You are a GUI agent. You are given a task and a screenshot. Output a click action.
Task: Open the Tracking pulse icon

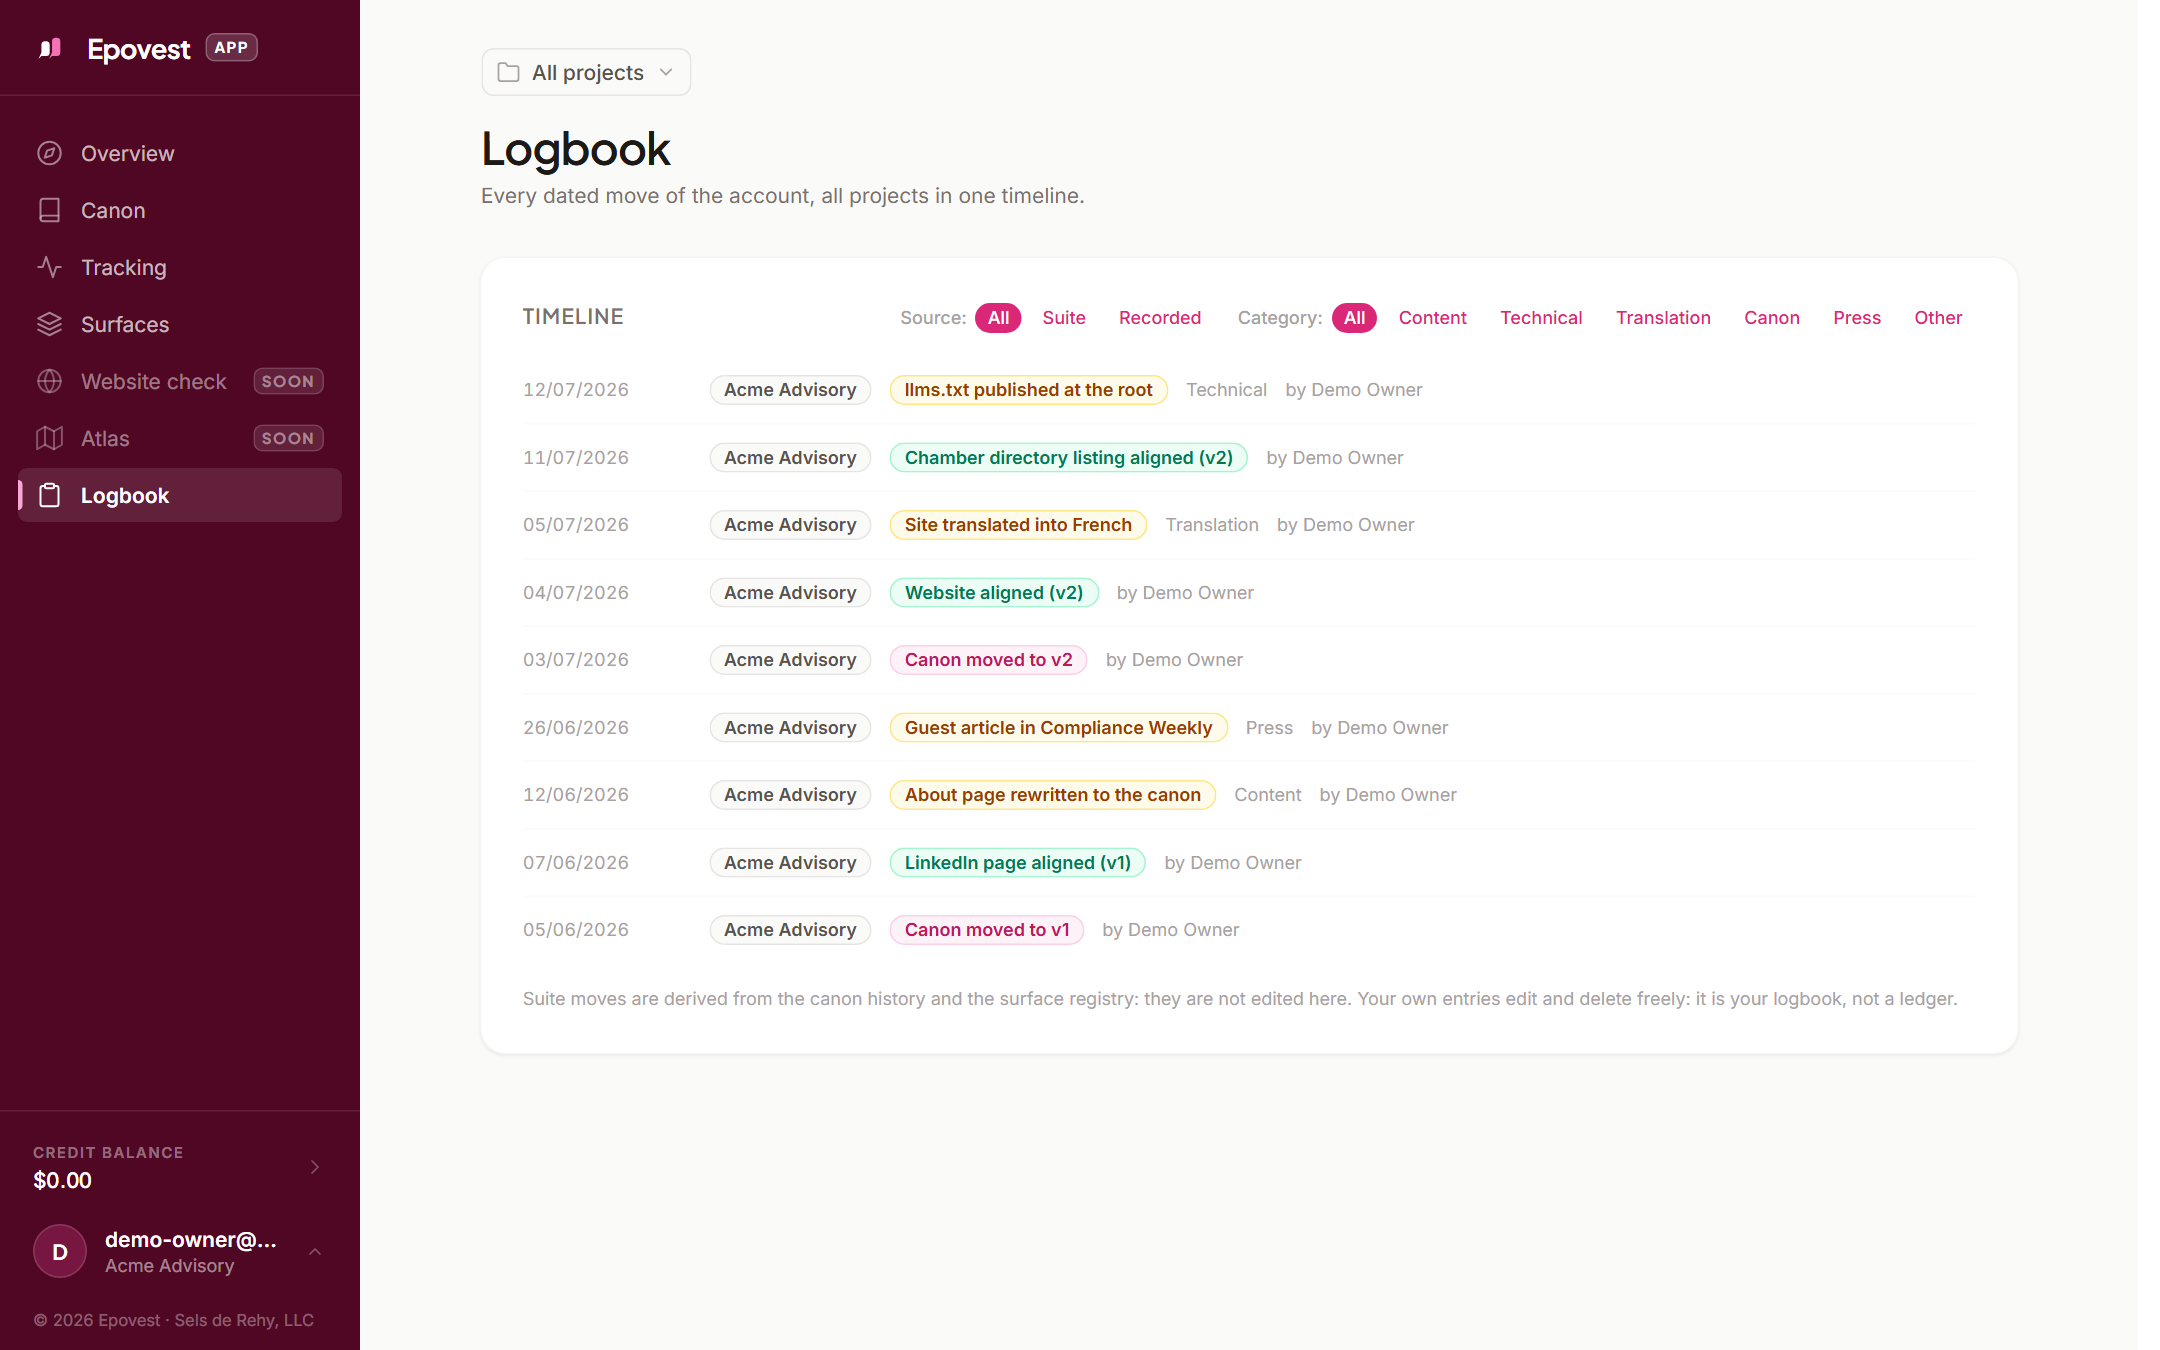coord(50,267)
